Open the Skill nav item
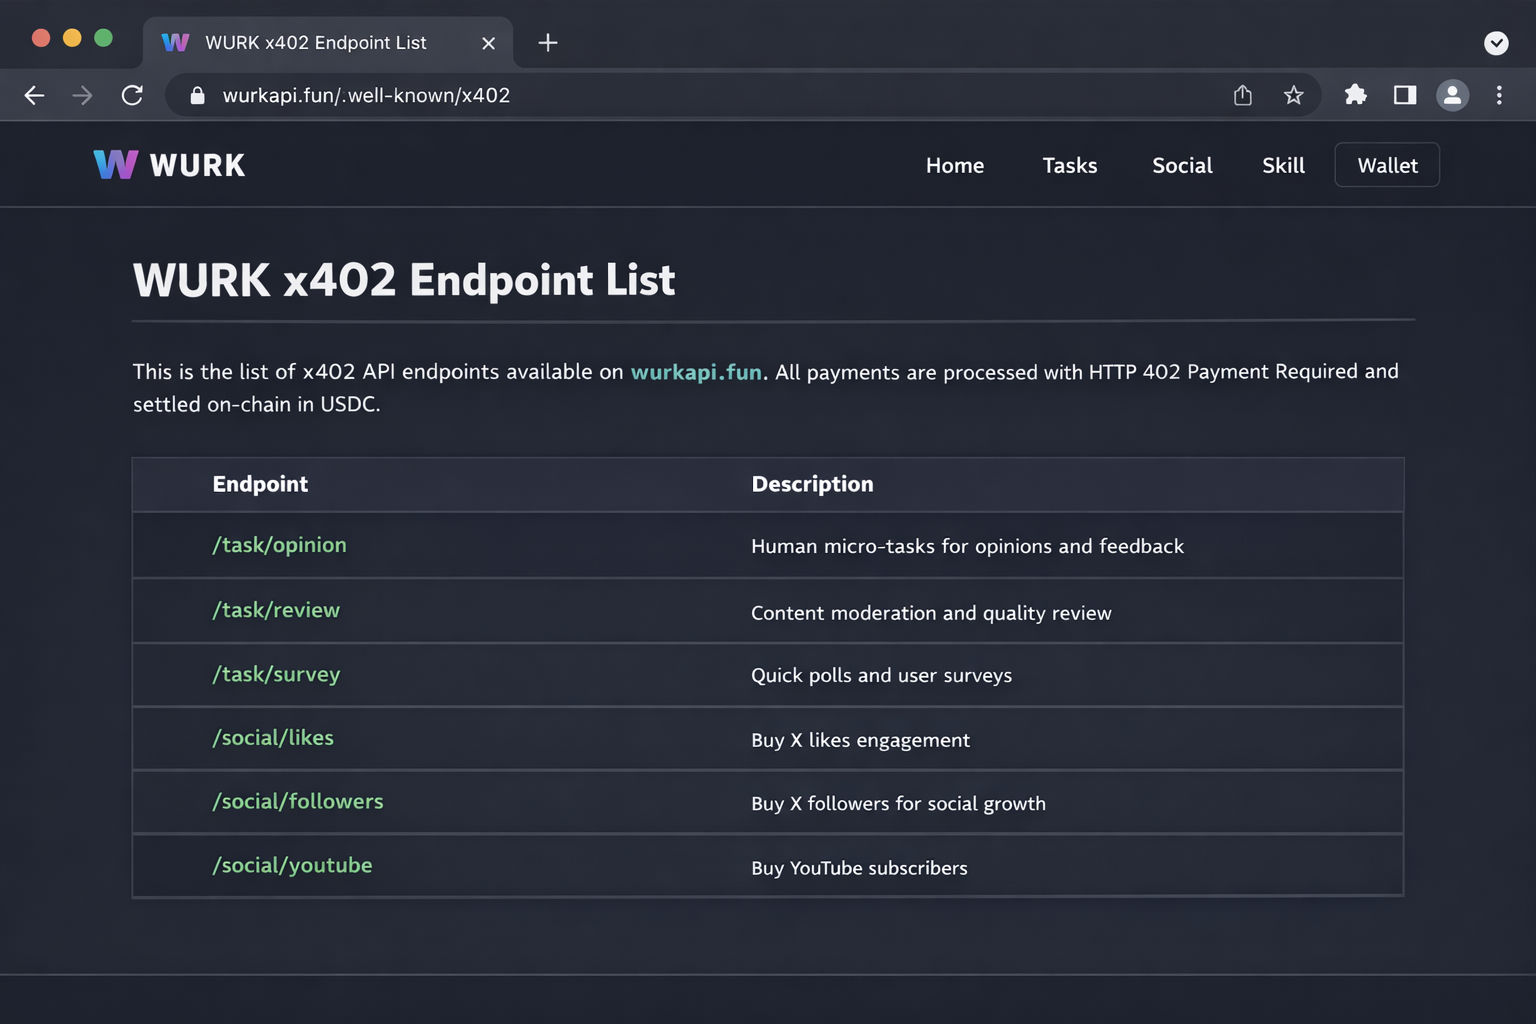 (x=1283, y=165)
